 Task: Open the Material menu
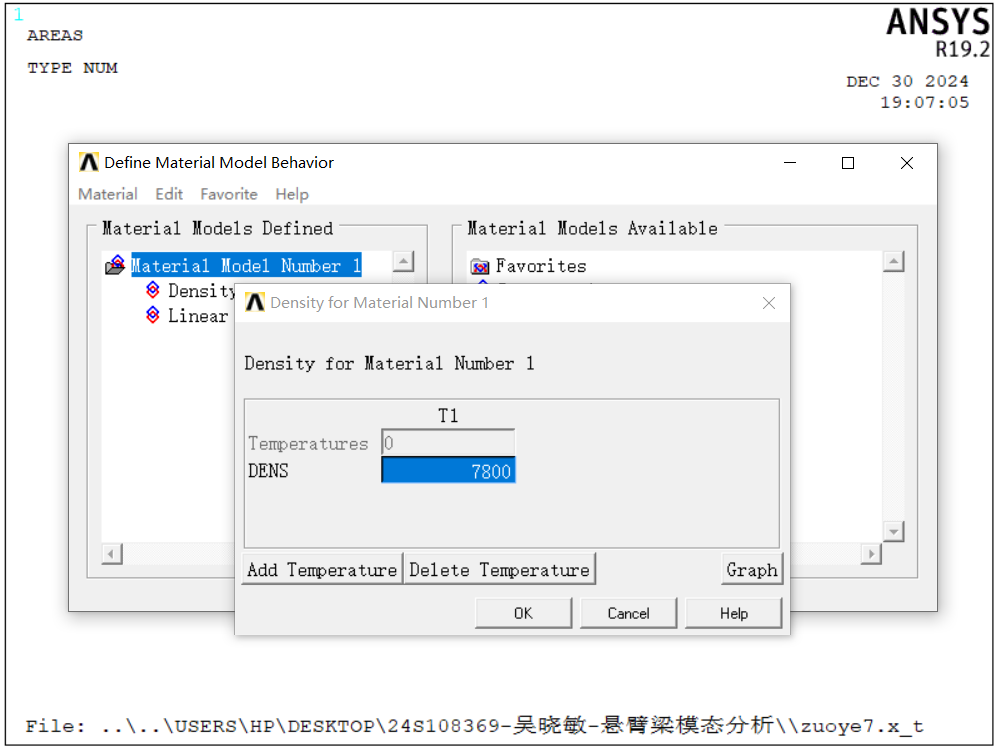108,194
